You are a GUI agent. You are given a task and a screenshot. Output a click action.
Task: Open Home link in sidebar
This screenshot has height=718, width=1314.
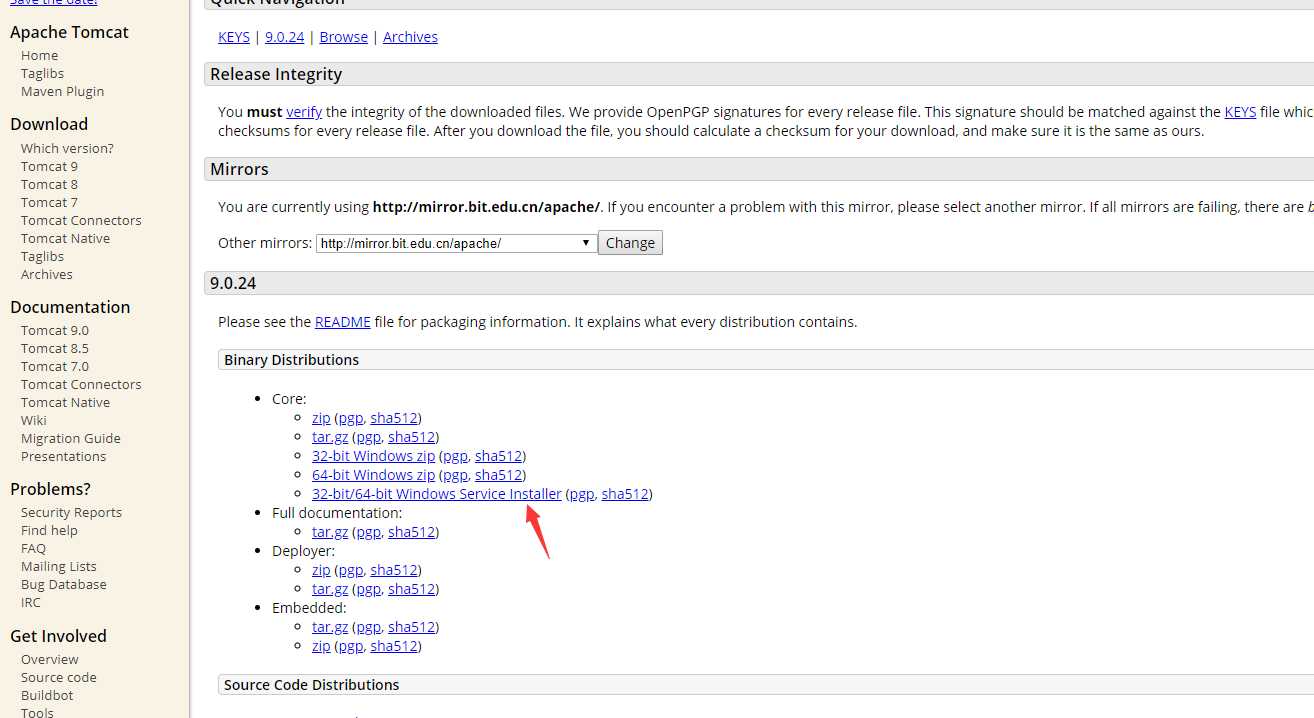click(39, 55)
